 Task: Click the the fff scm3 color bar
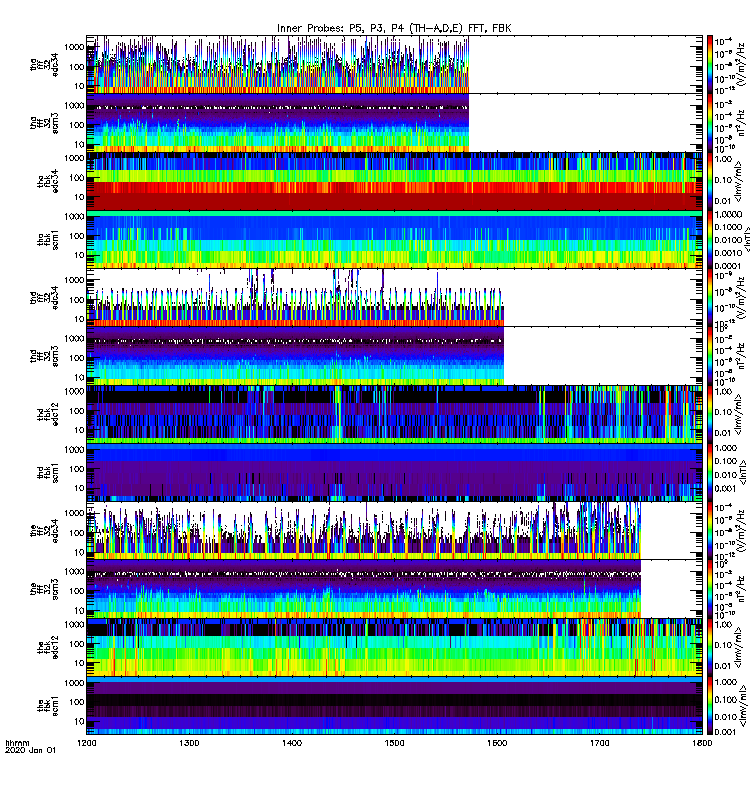coord(710,589)
